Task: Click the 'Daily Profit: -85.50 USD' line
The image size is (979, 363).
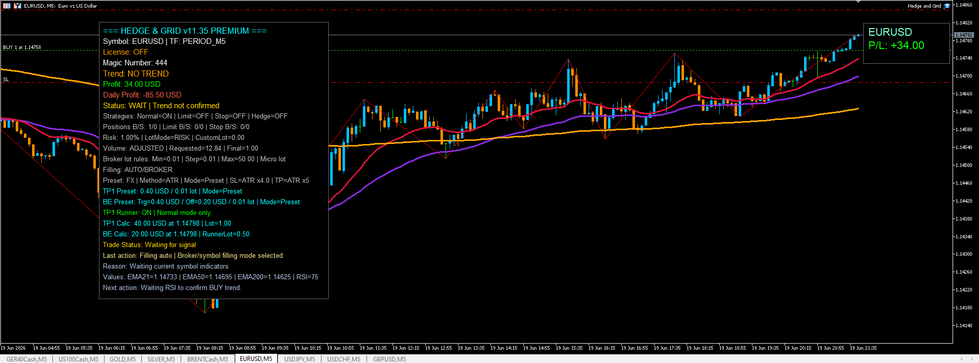Action: [x=142, y=95]
